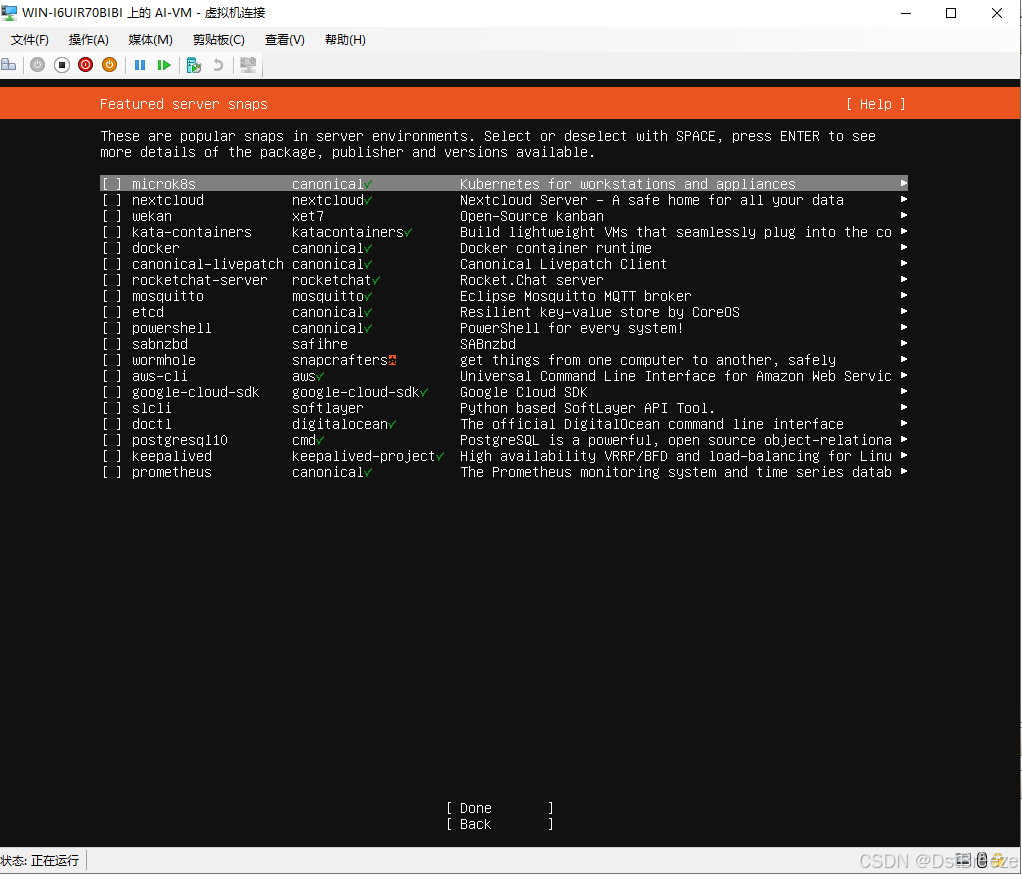Click the "Rocket.Chat server" description

(531, 280)
